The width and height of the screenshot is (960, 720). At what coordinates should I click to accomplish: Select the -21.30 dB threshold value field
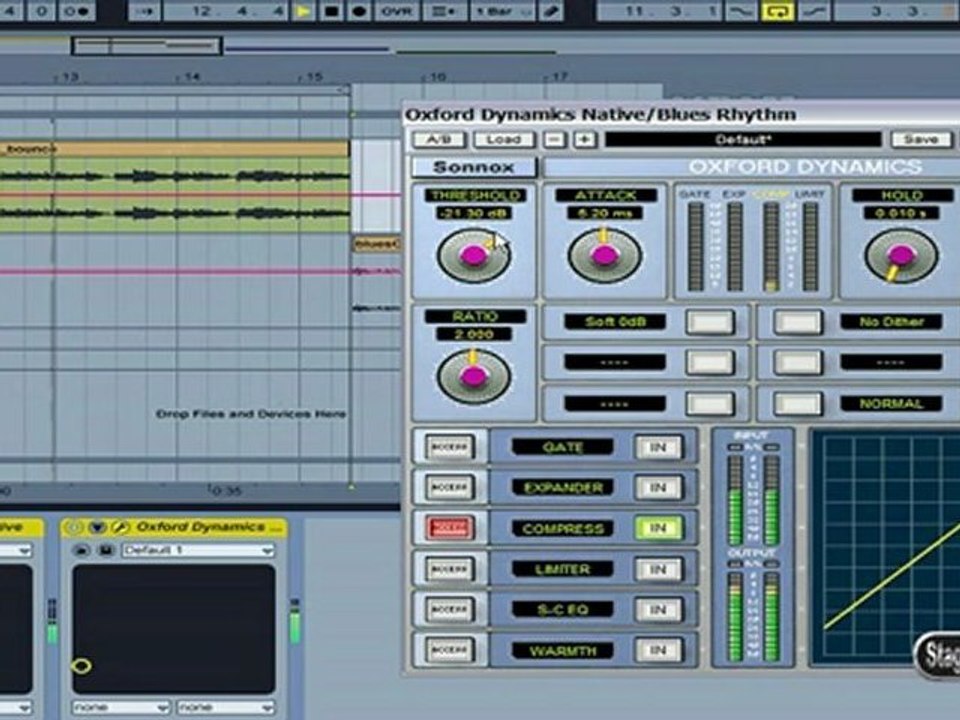point(474,213)
